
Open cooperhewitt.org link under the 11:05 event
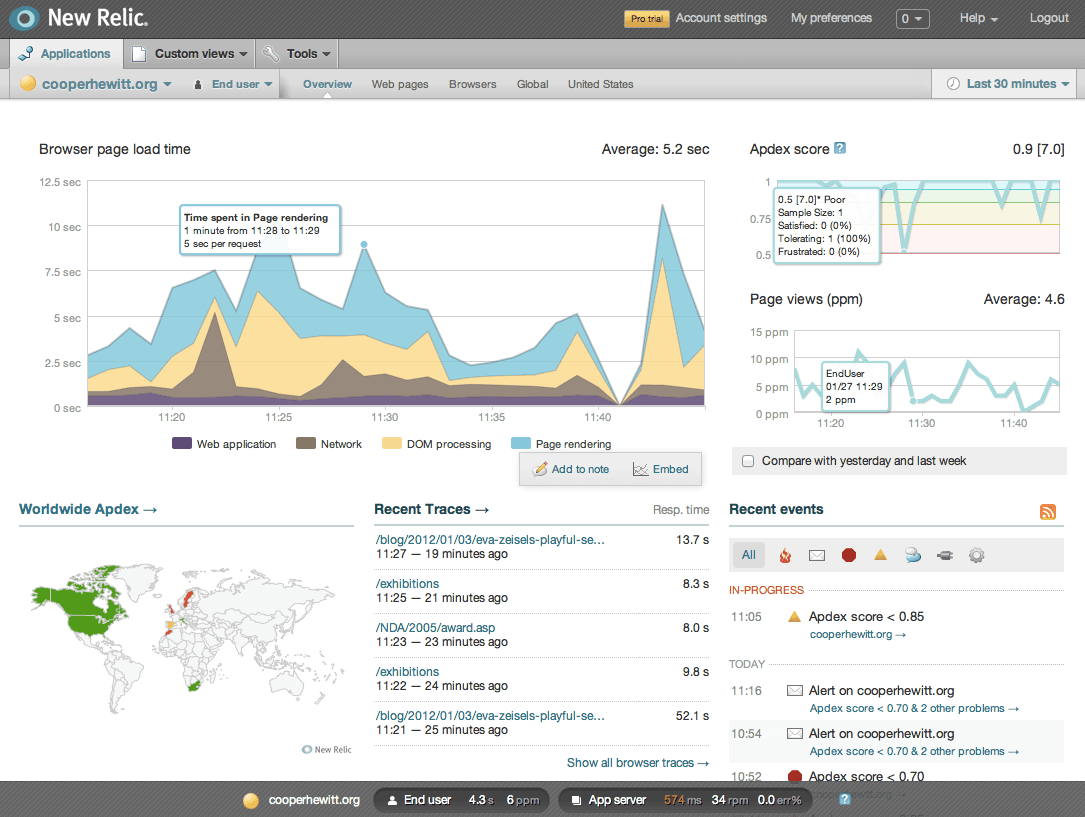(x=857, y=634)
